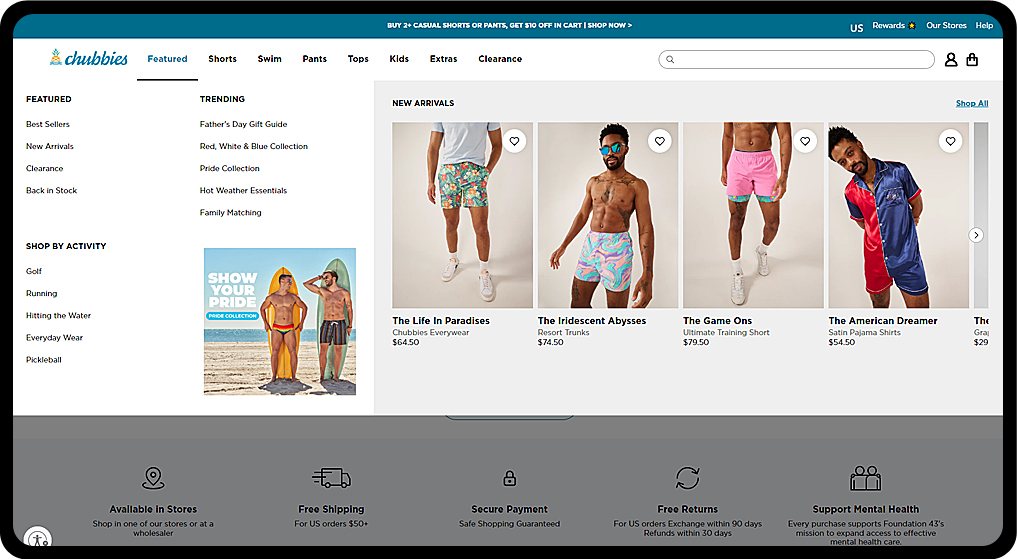
Task: Favorite The Game Ons with heart
Action: click(x=805, y=141)
